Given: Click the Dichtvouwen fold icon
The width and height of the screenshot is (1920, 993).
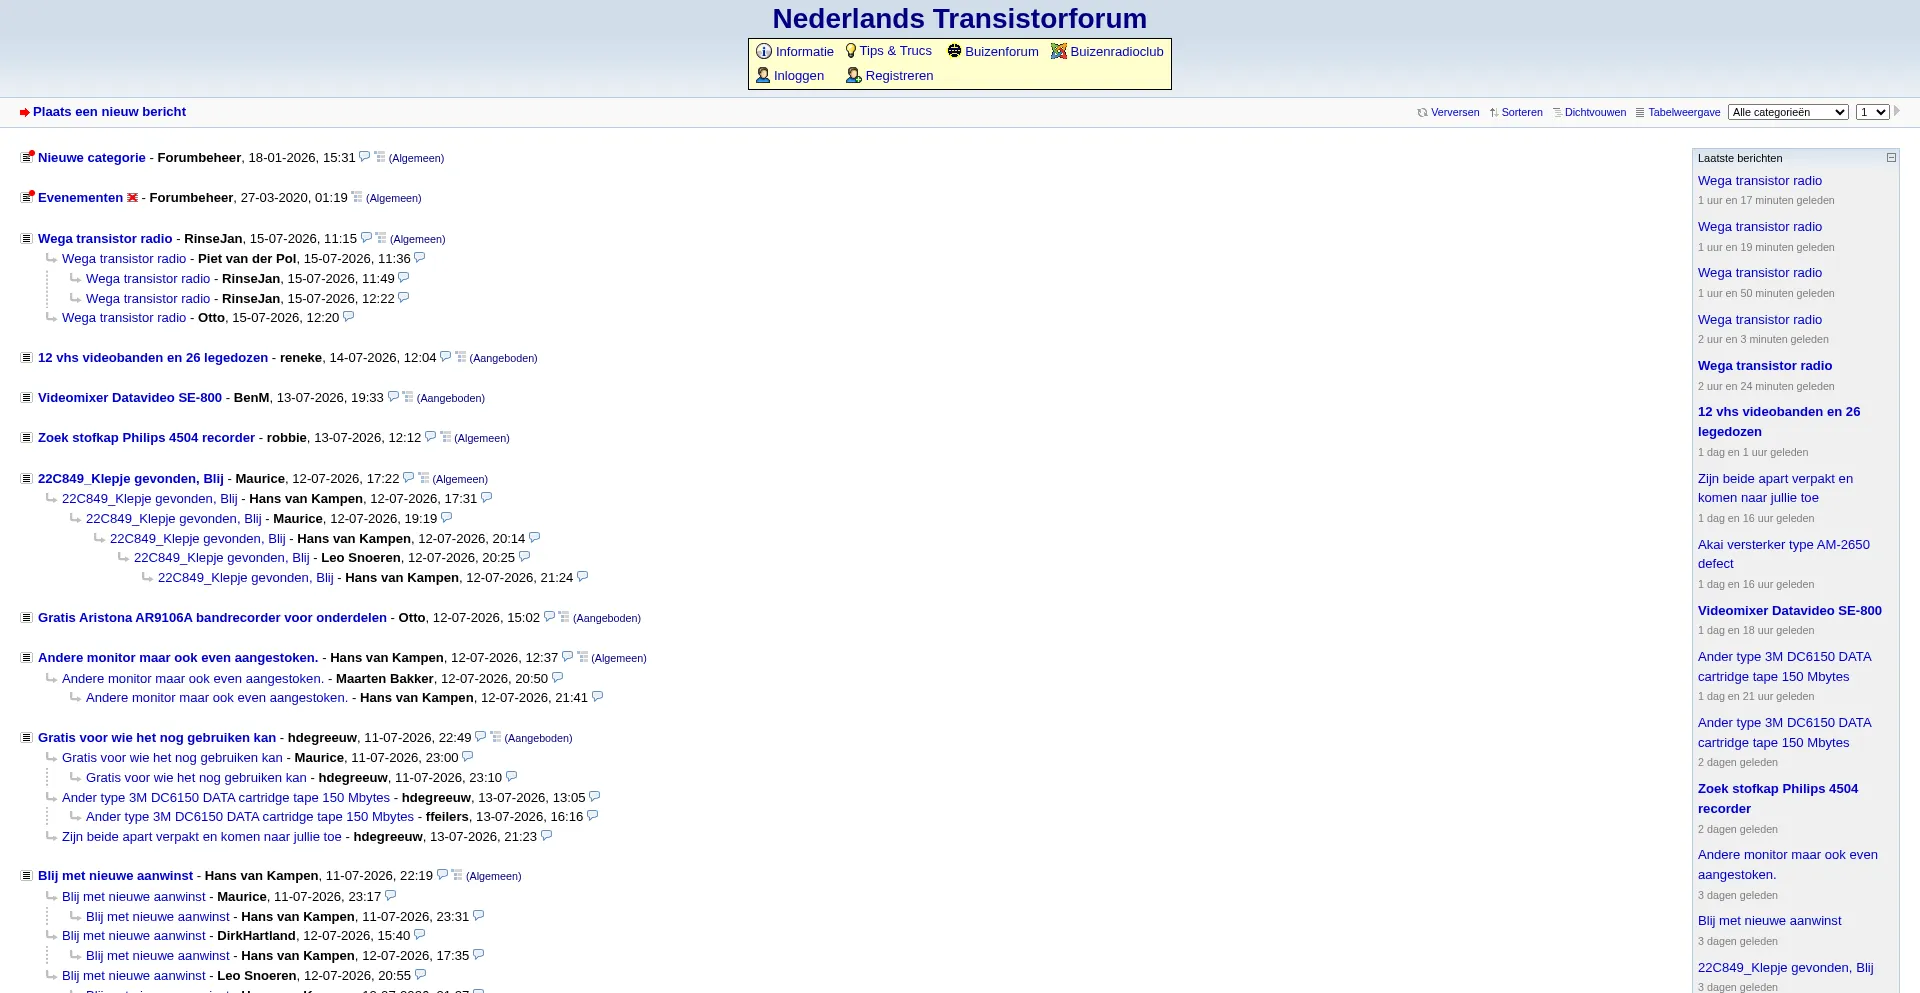Looking at the screenshot, I should pos(1557,112).
